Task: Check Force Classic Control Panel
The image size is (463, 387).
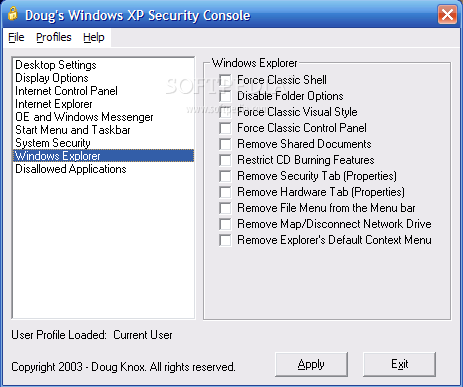Action: [225, 128]
